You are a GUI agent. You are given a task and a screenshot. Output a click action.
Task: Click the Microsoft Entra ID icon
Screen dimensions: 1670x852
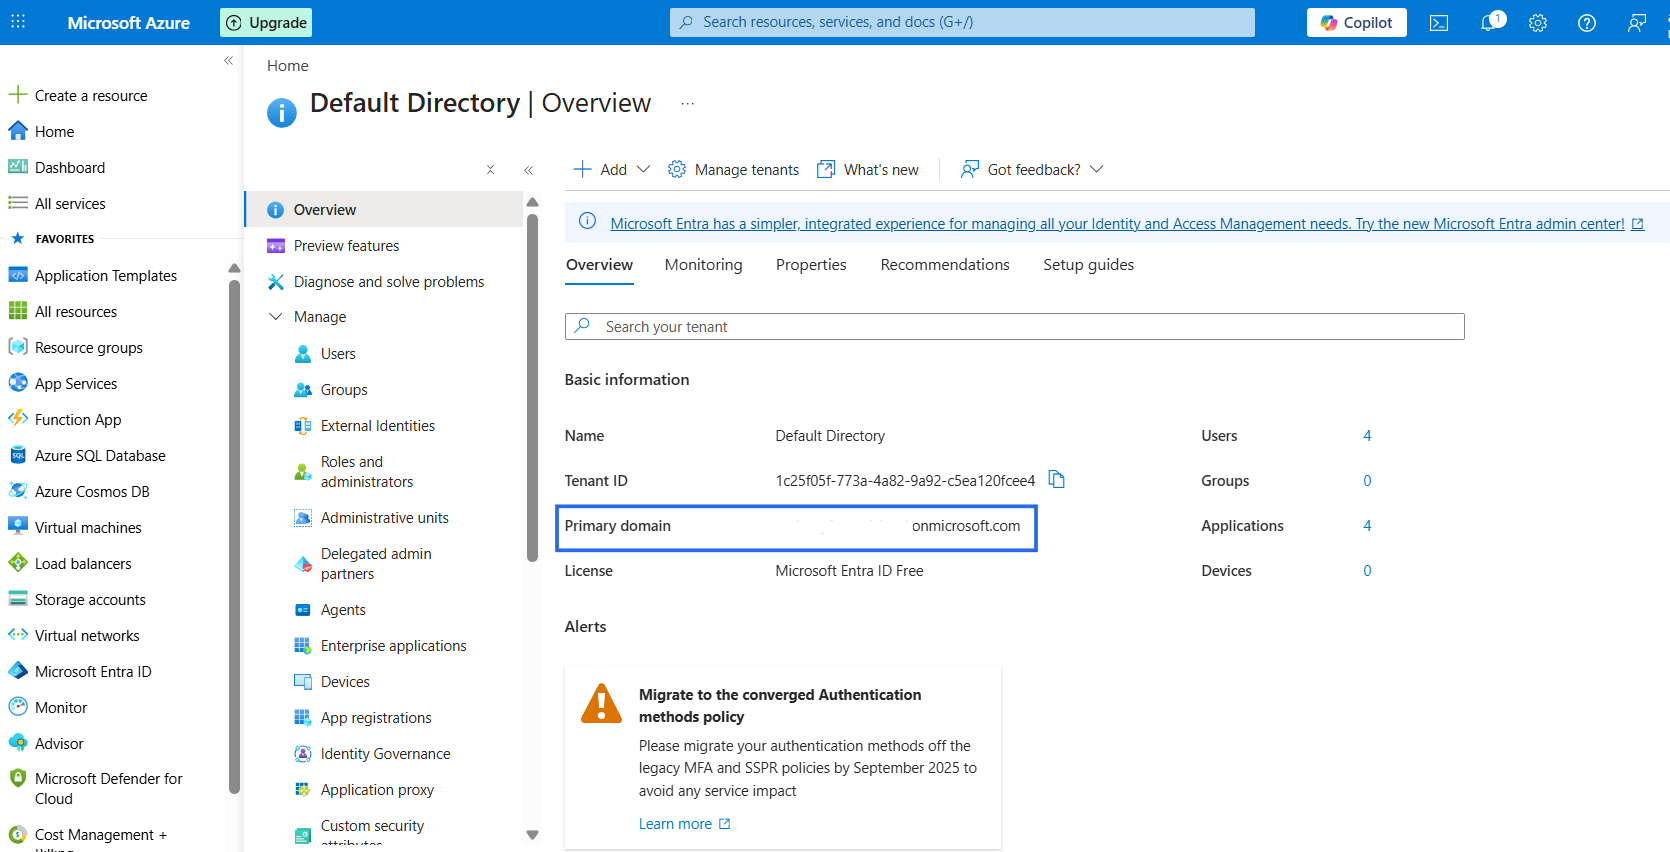(x=18, y=671)
